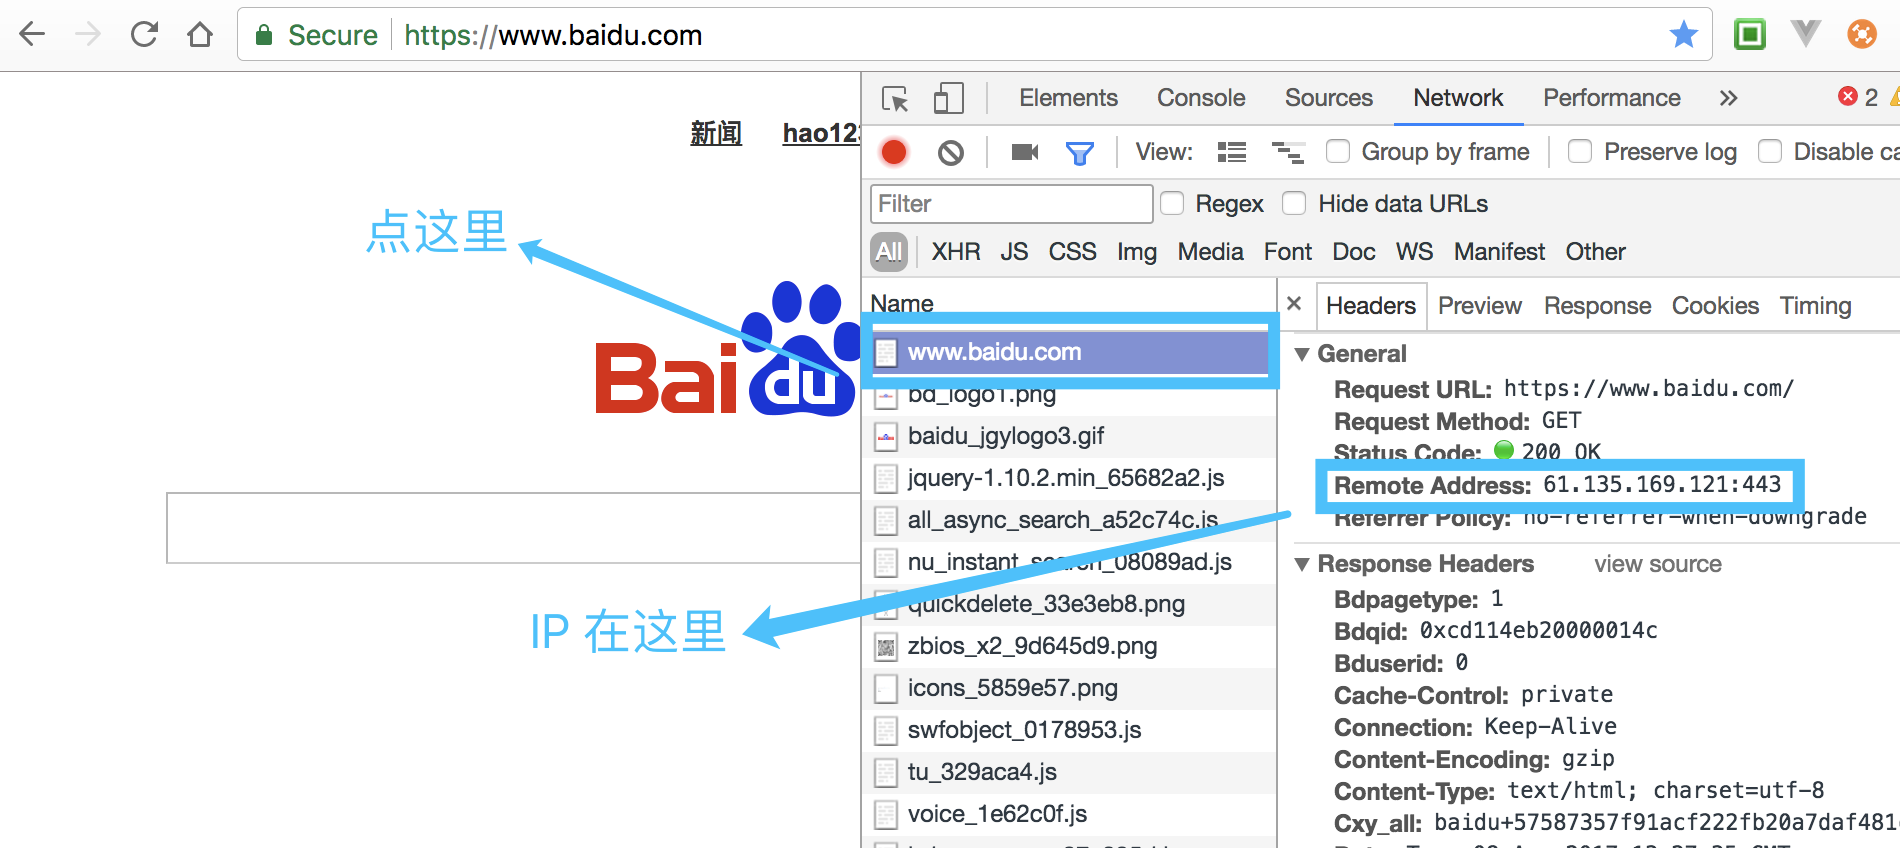Open the Elements tab

(1068, 97)
